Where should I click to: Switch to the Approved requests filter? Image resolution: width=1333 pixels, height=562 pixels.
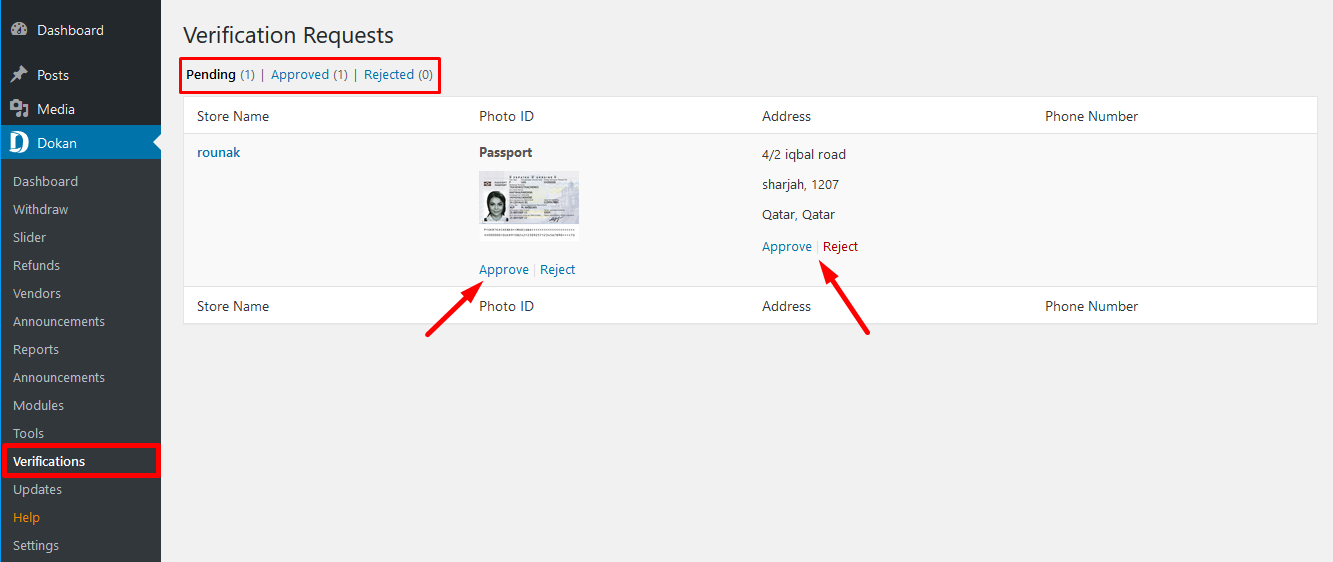[x=300, y=75]
